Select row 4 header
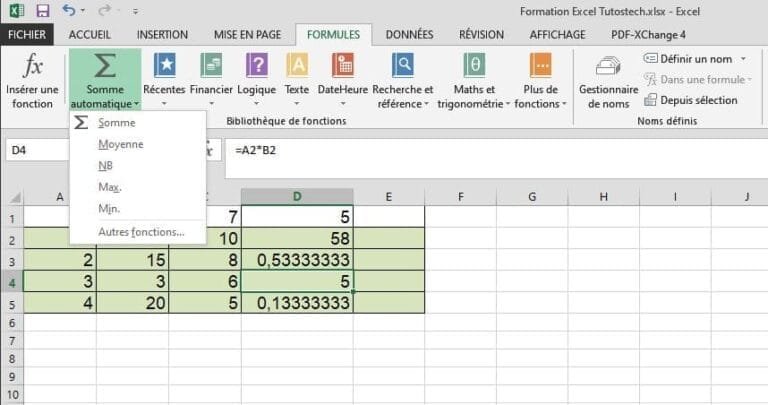Viewport: 768px width, 405px height. pos(12,282)
